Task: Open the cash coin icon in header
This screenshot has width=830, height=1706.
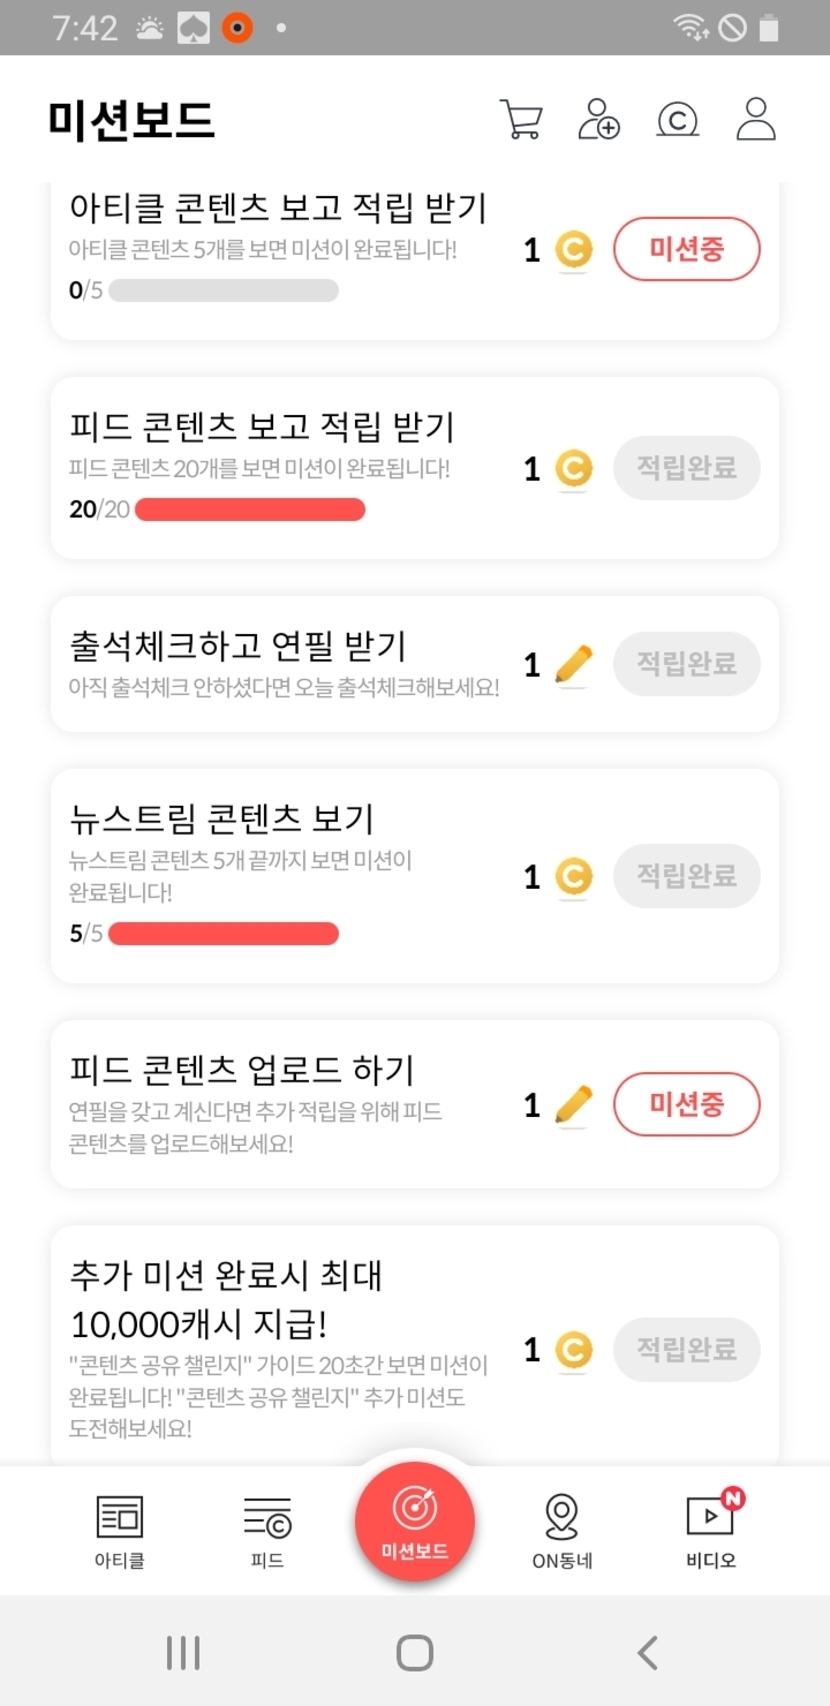Action: [677, 120]
